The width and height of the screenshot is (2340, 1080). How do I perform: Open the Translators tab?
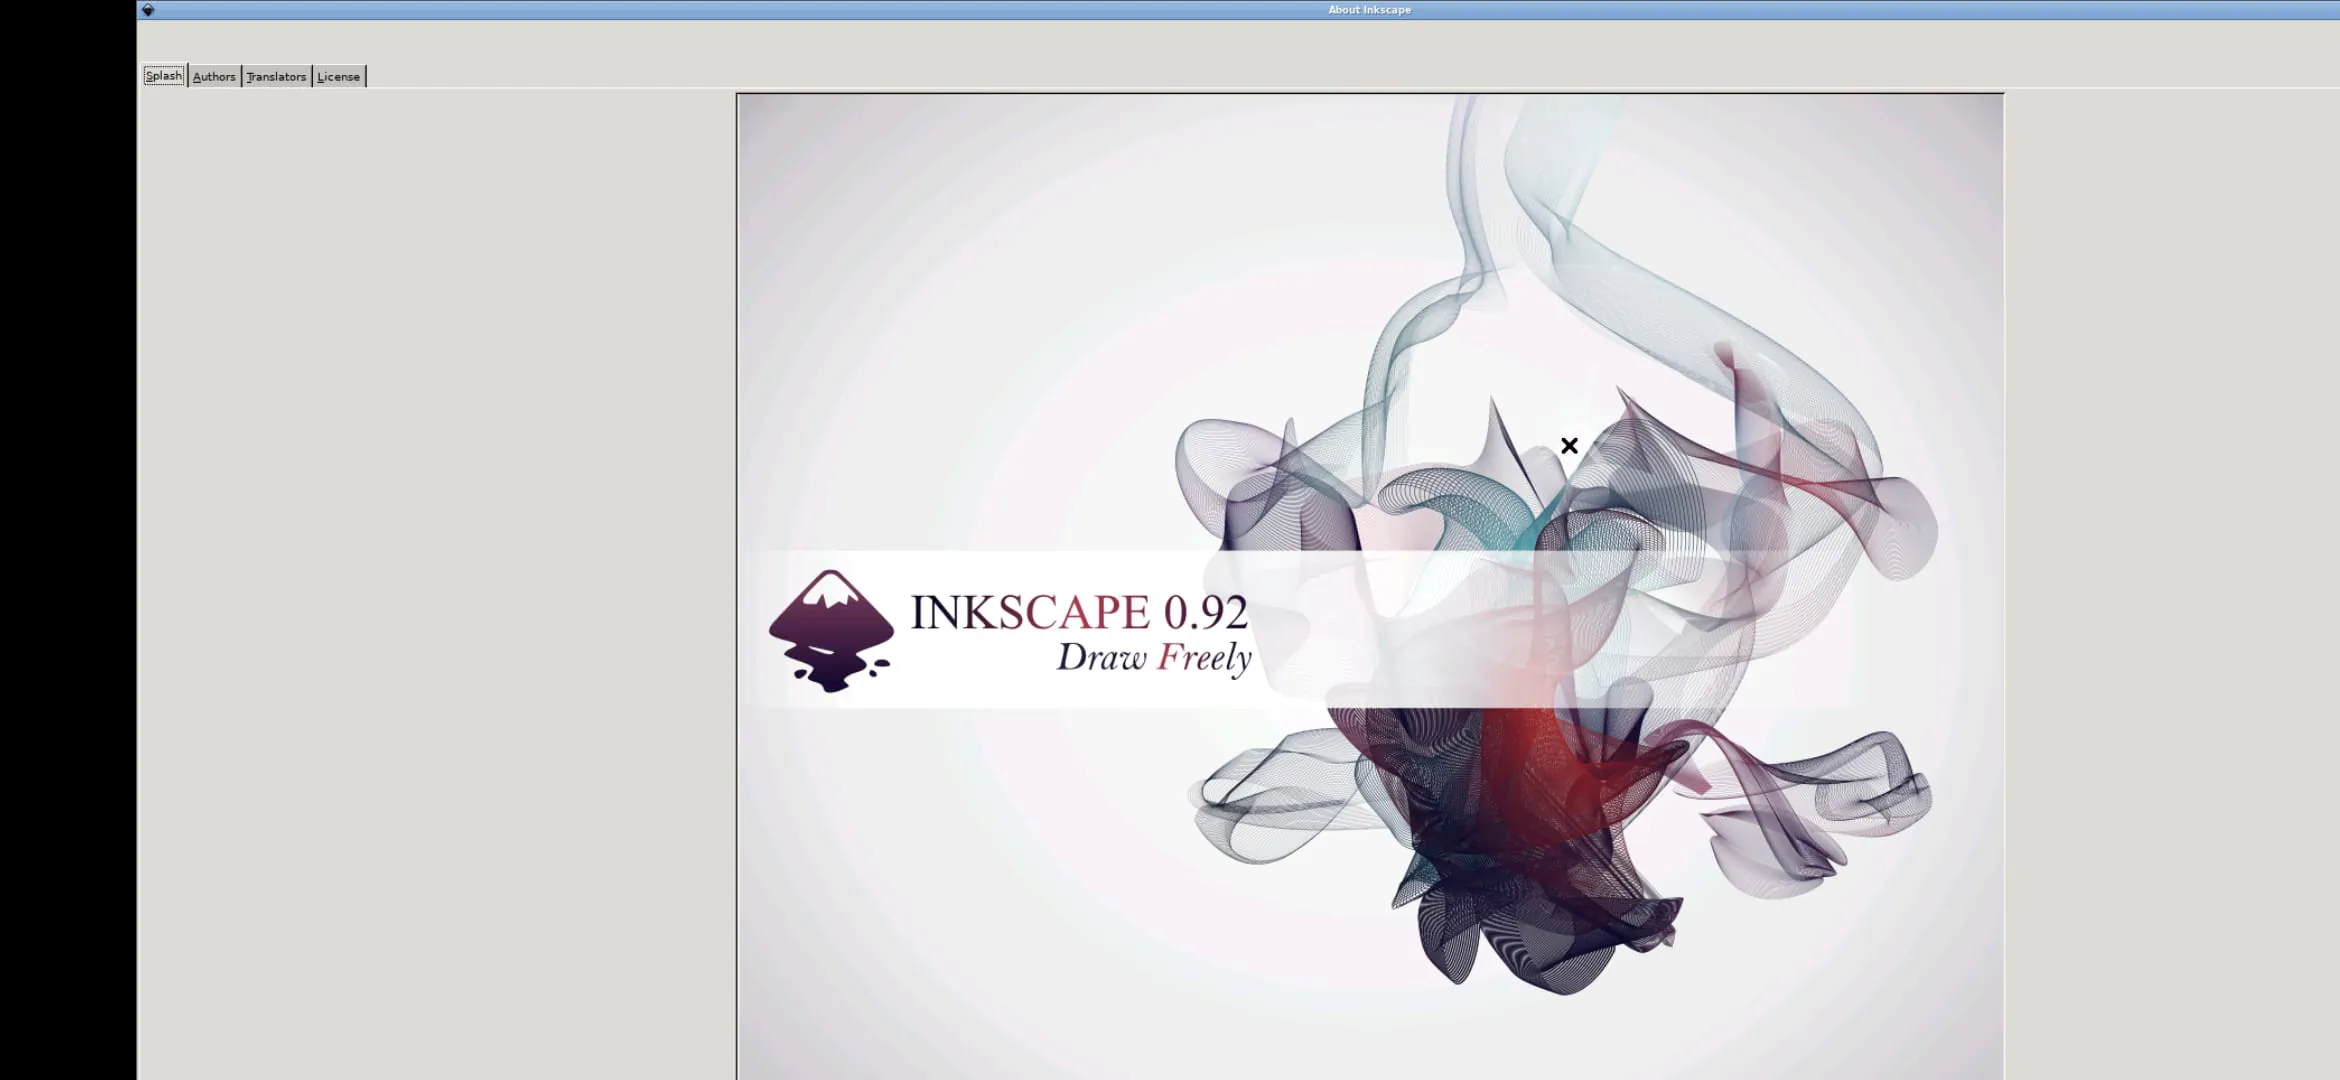tap(276, 77)
